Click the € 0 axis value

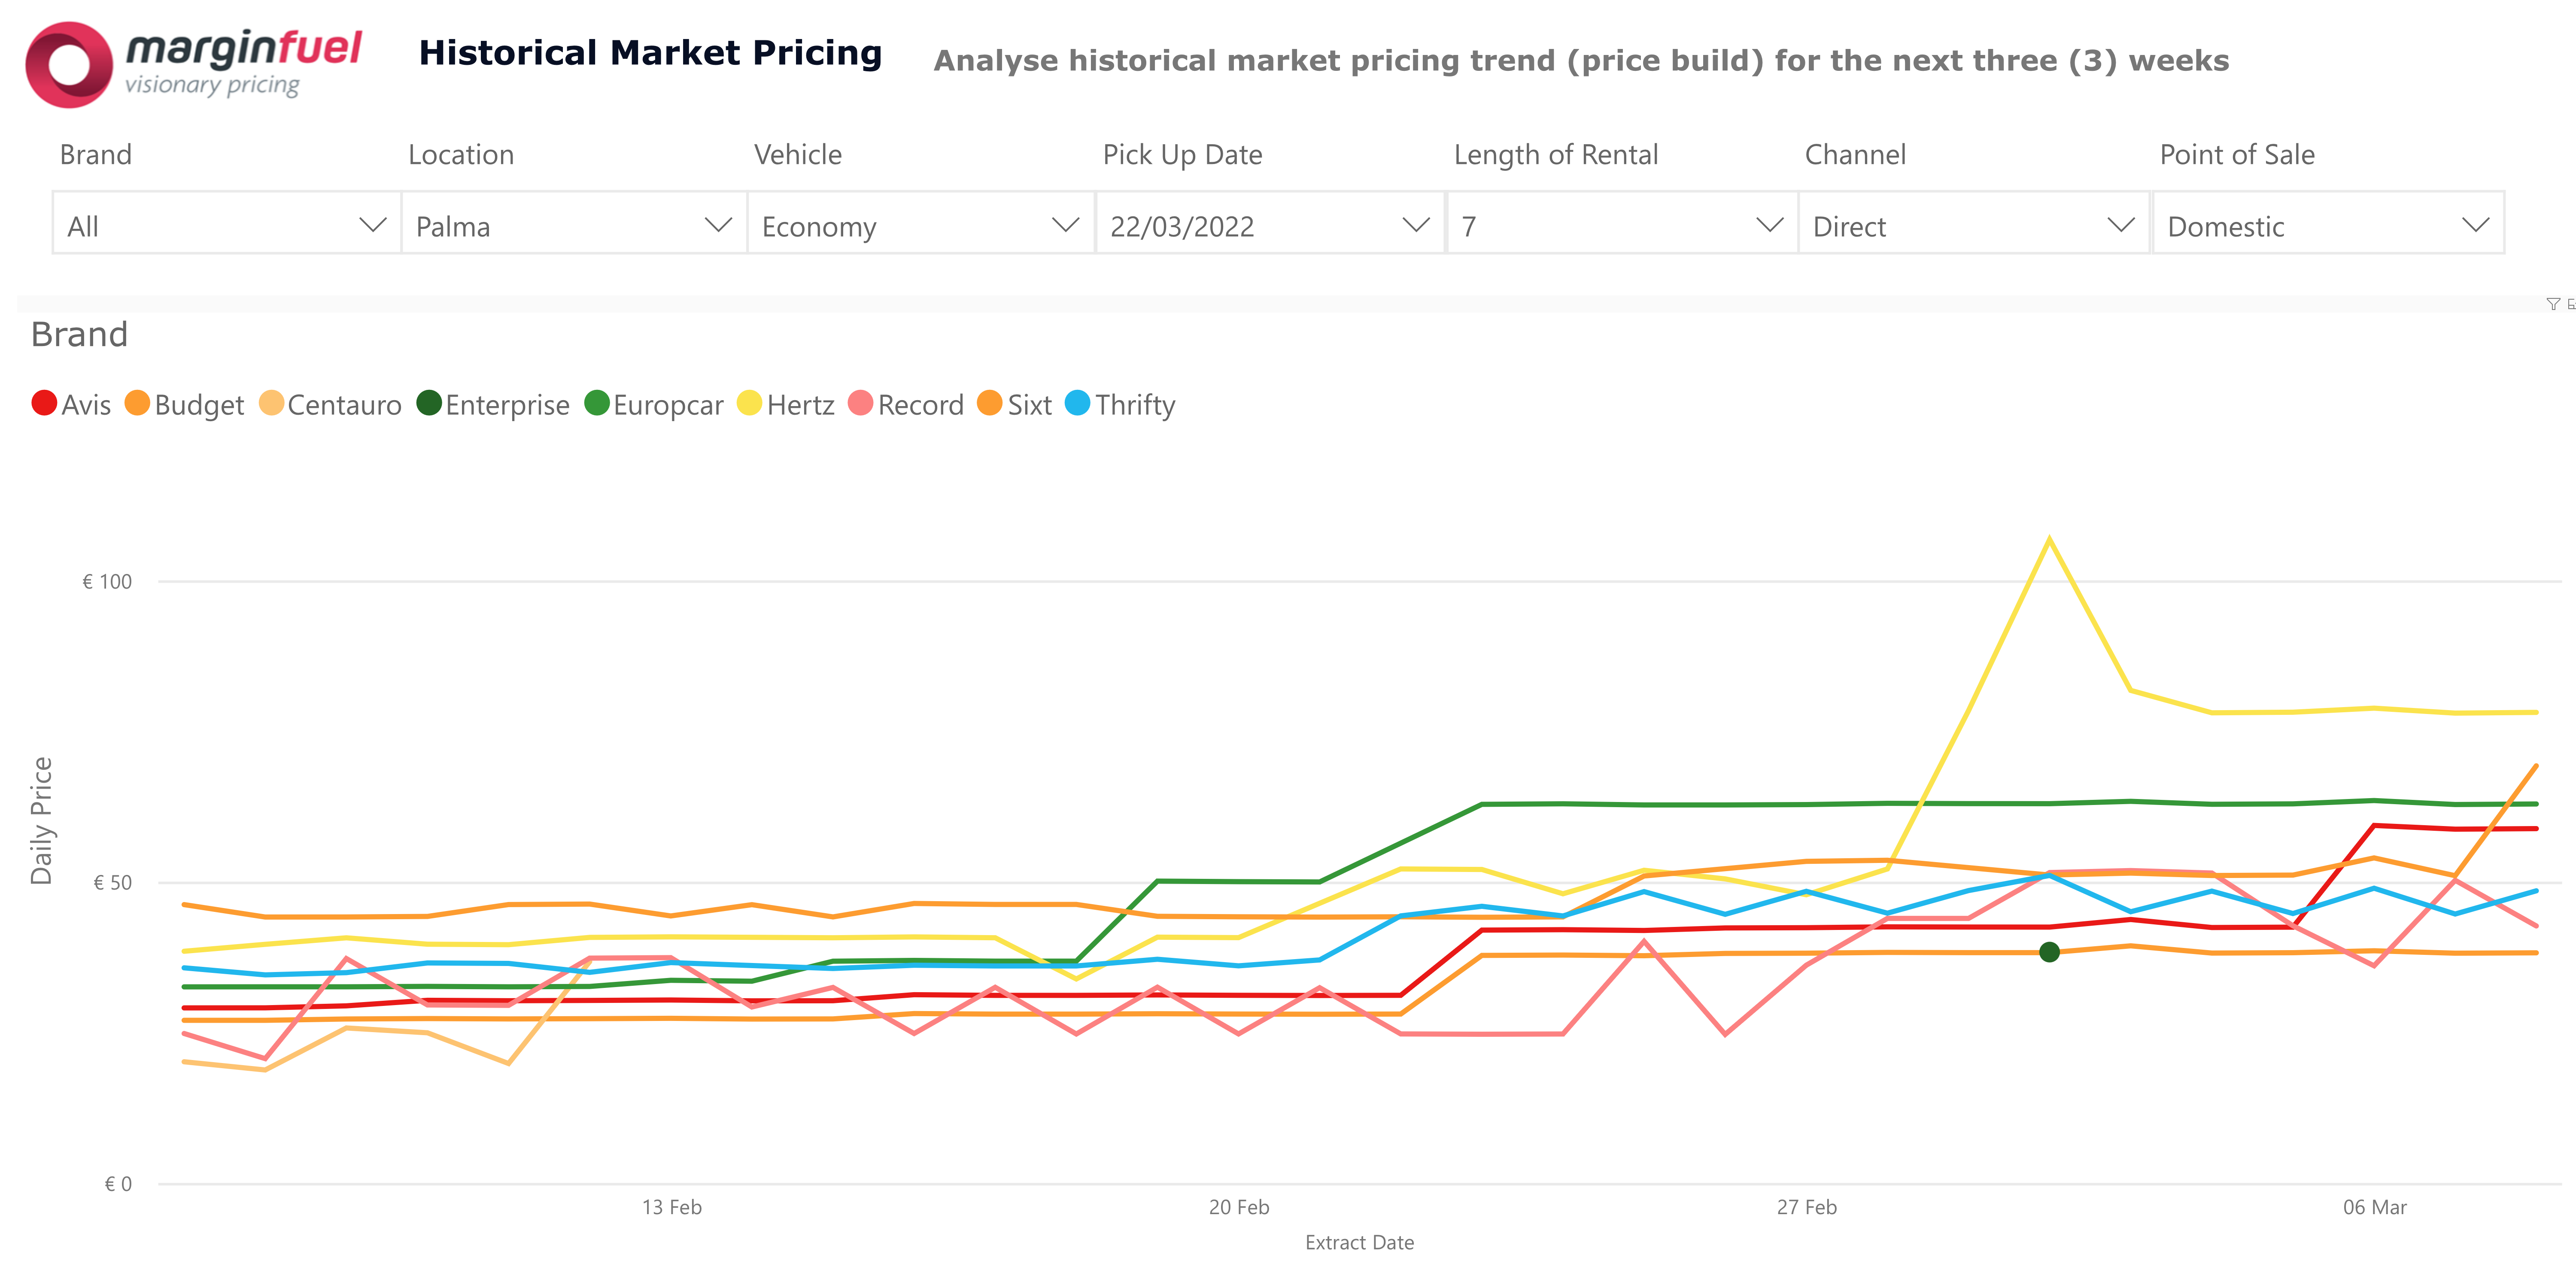(118, 1184)
